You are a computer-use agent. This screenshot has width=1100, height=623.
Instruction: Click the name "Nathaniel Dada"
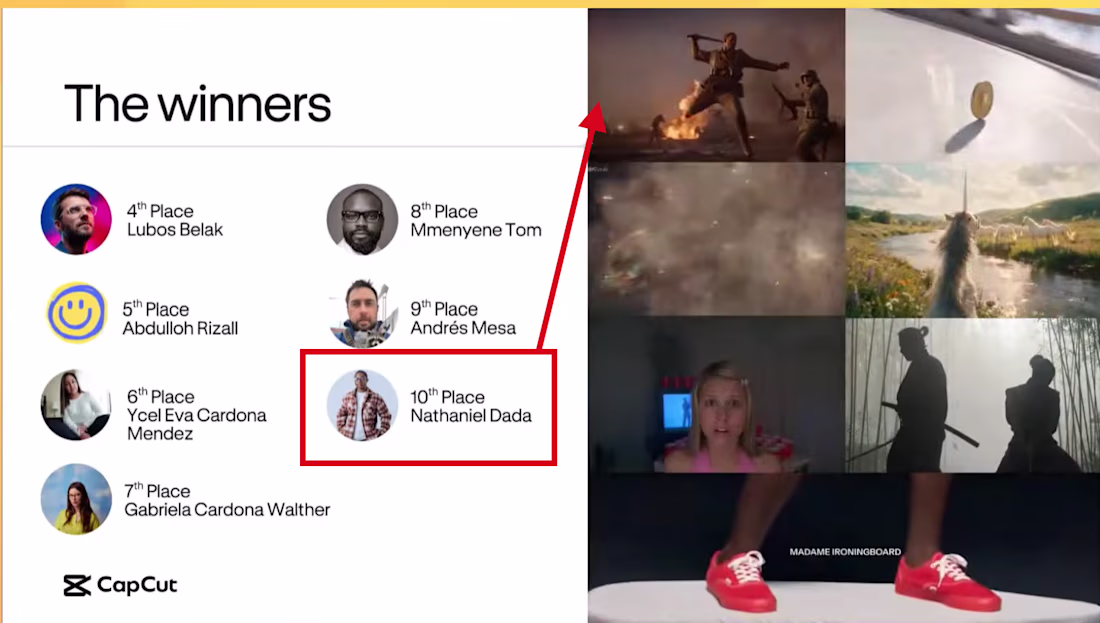(x=471, y=415)
